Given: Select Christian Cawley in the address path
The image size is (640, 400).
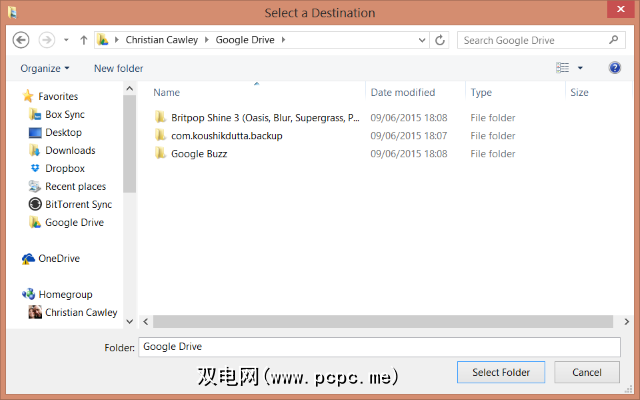Looking at the screenshot, I should pyautogui.click(x=162, y=40).
